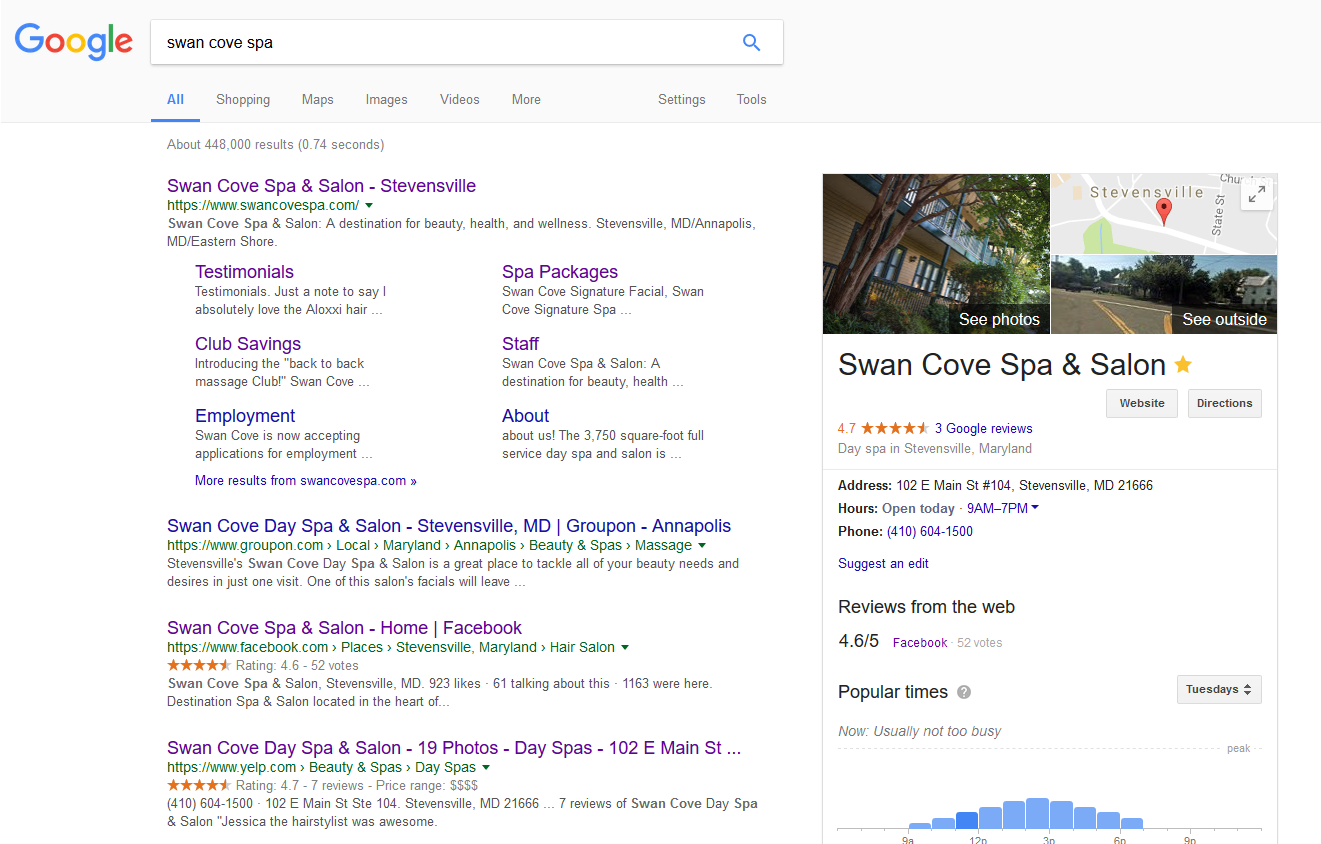Screen dimensions: 1321x844
Task: Click the Popular times help question icon
Action: 964,692
